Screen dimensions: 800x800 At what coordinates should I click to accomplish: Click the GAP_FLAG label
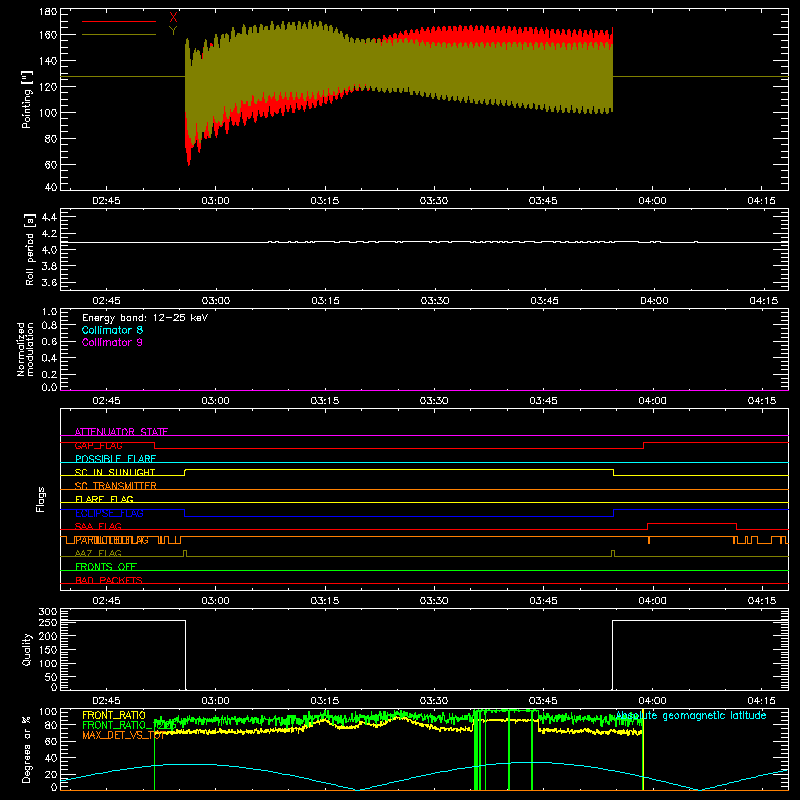coord(99,445)
